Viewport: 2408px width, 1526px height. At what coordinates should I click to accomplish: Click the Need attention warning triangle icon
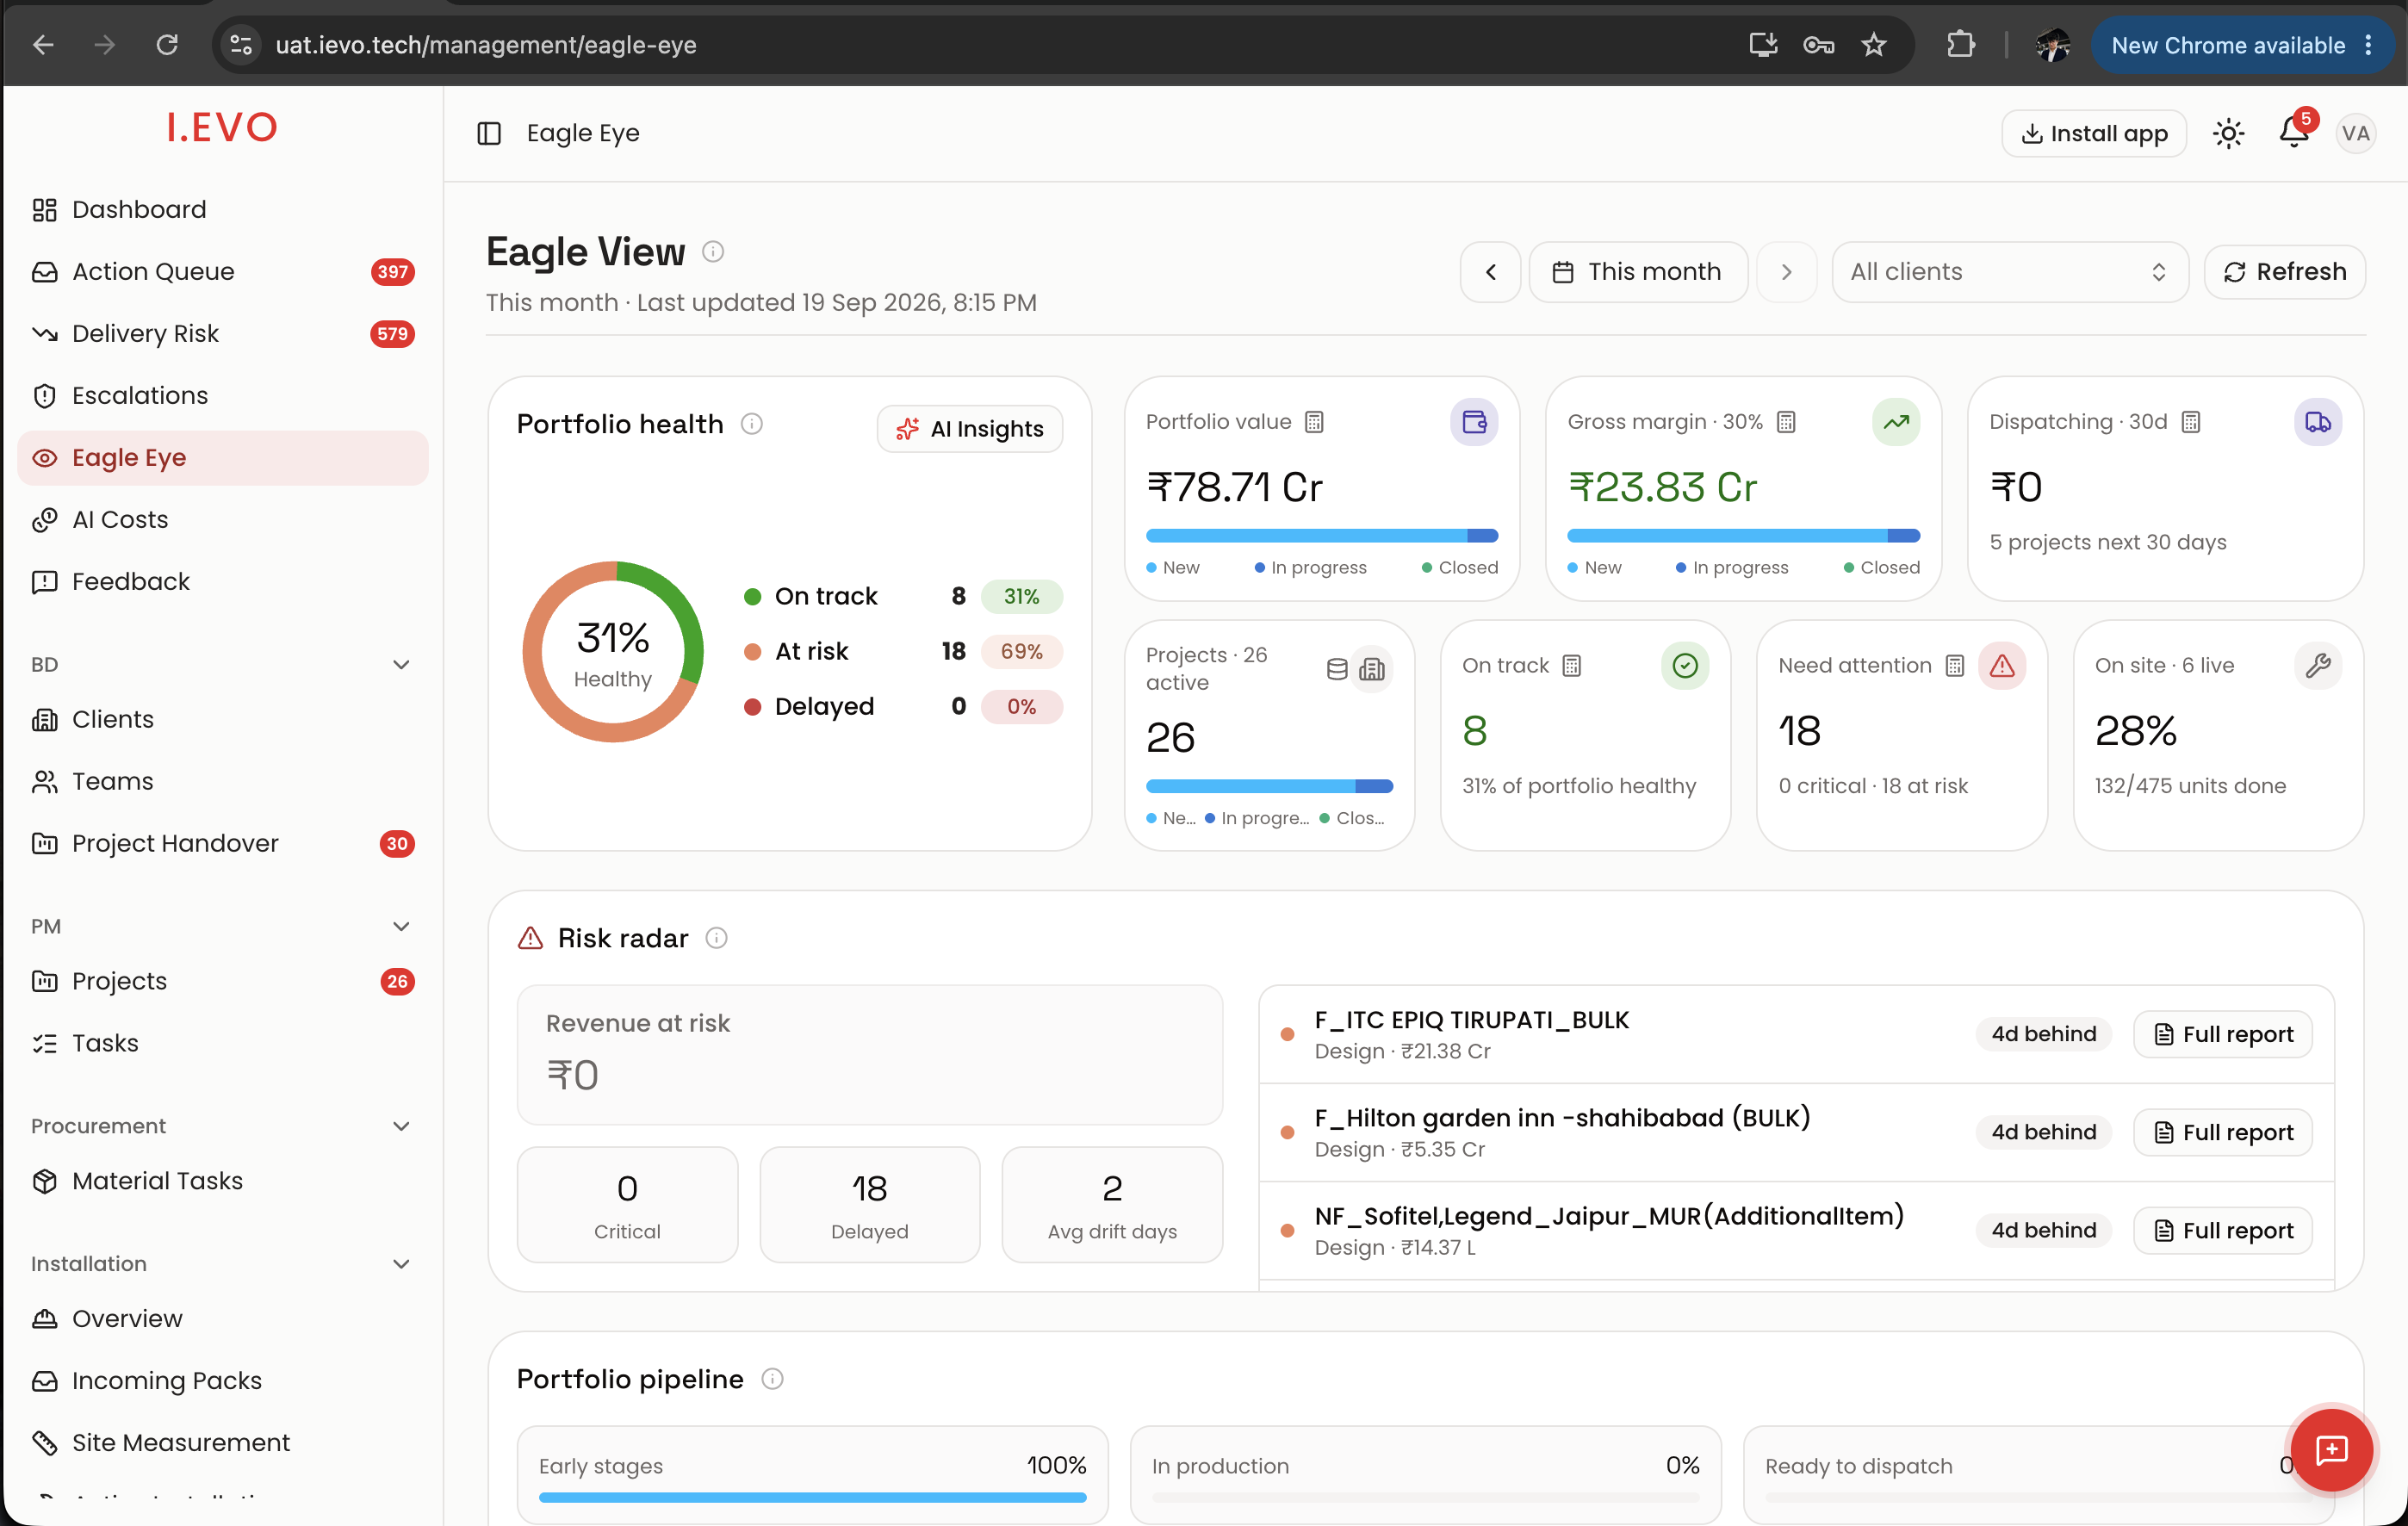pyautogui.click(x=2002, y=665)
